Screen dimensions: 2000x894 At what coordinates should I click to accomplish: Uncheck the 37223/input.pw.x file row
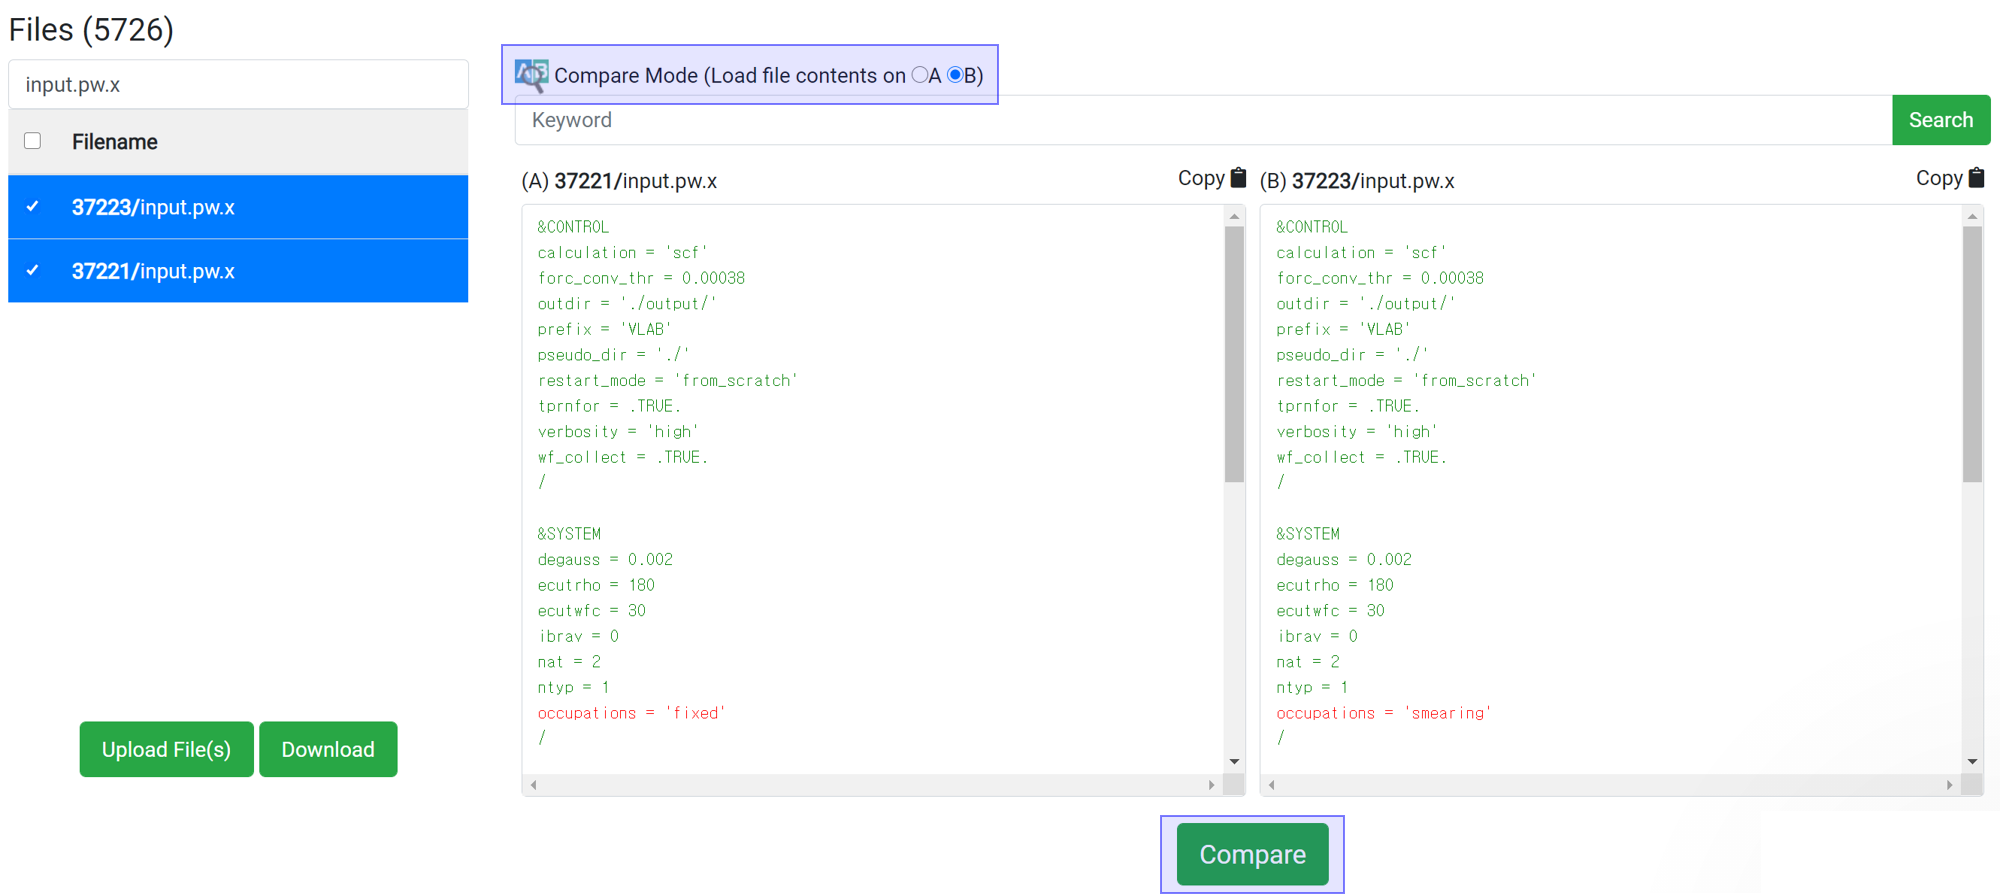[33, 207]
